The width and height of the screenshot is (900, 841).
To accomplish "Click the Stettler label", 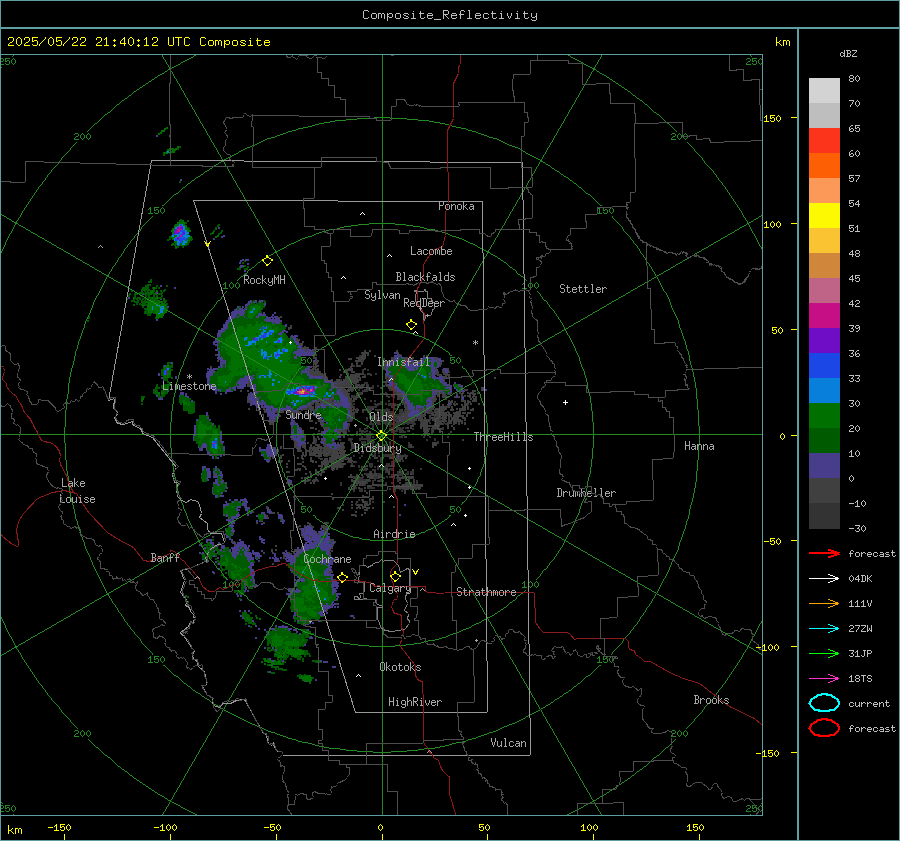I will [x=583, y=289].
